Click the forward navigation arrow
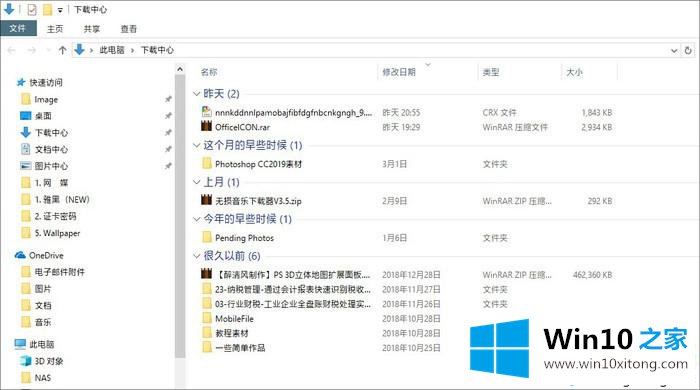The height and width of the screenshot is (390, 700). coord(32,50)
